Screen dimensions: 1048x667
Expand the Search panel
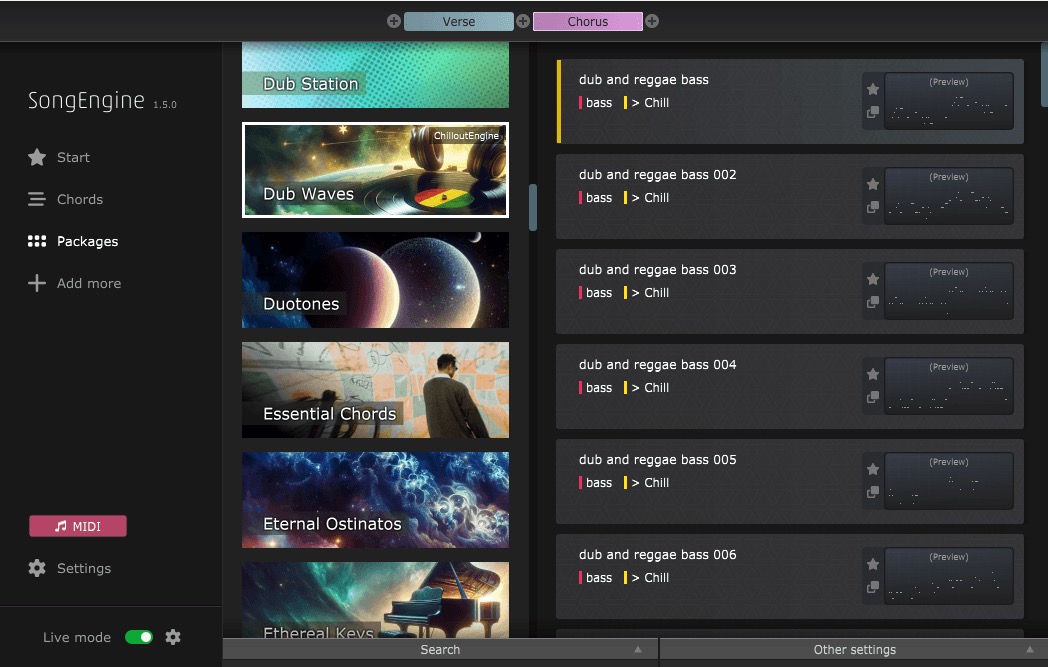tap(440, 650)
